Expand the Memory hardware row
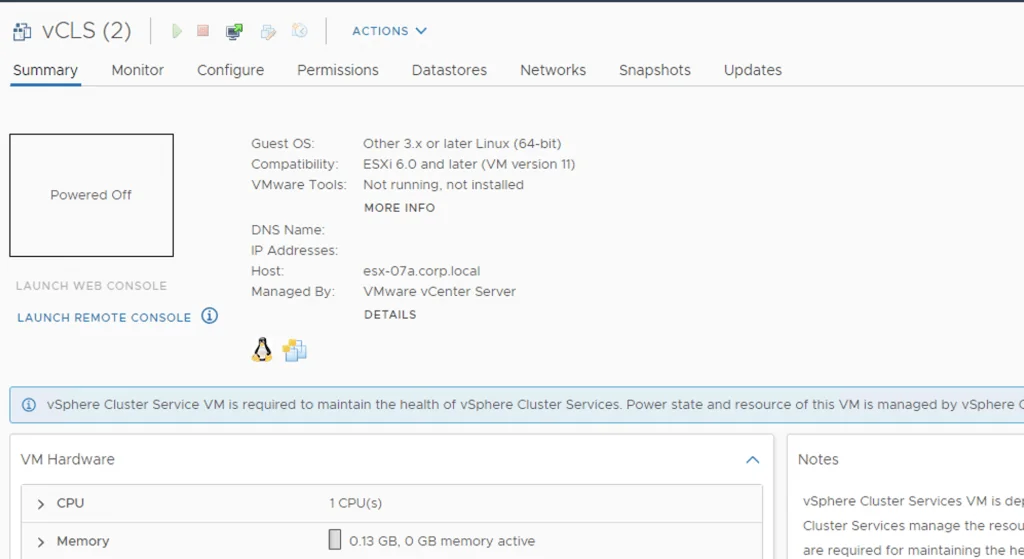The image size is (1024, 559). click(40, 542)
